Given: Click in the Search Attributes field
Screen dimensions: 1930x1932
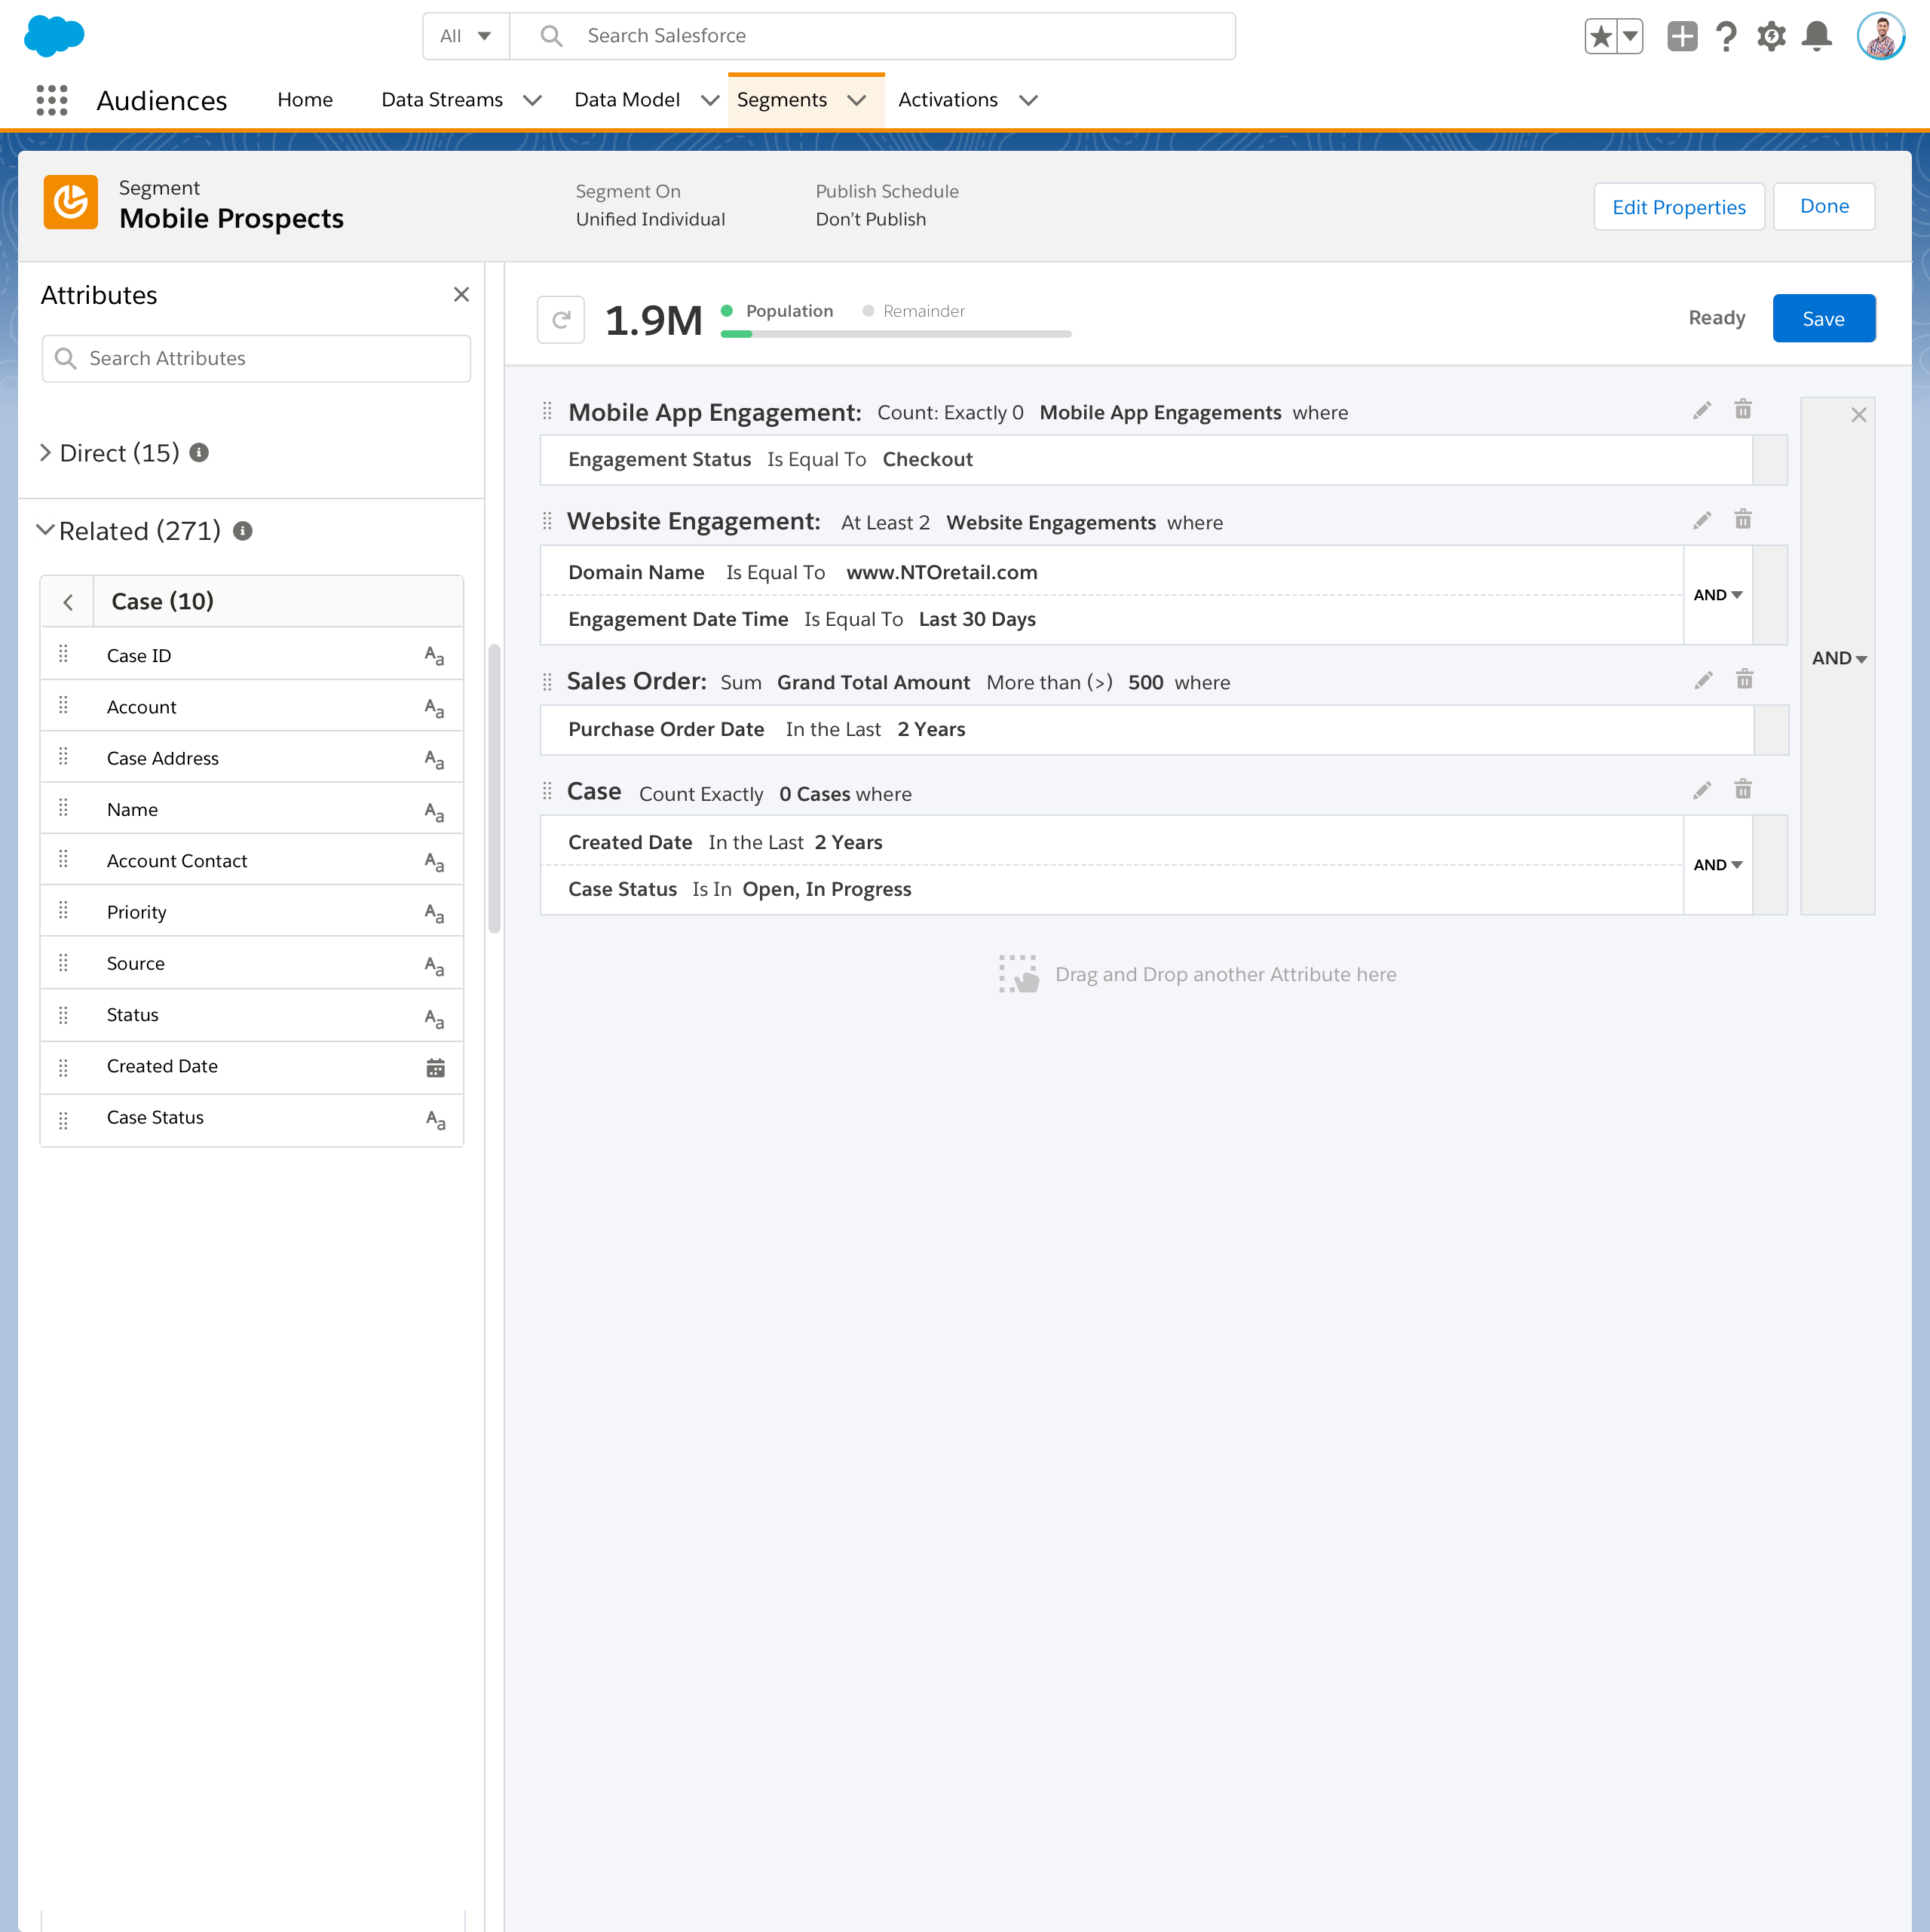Looking at the screenshot, I should point(256,359).
